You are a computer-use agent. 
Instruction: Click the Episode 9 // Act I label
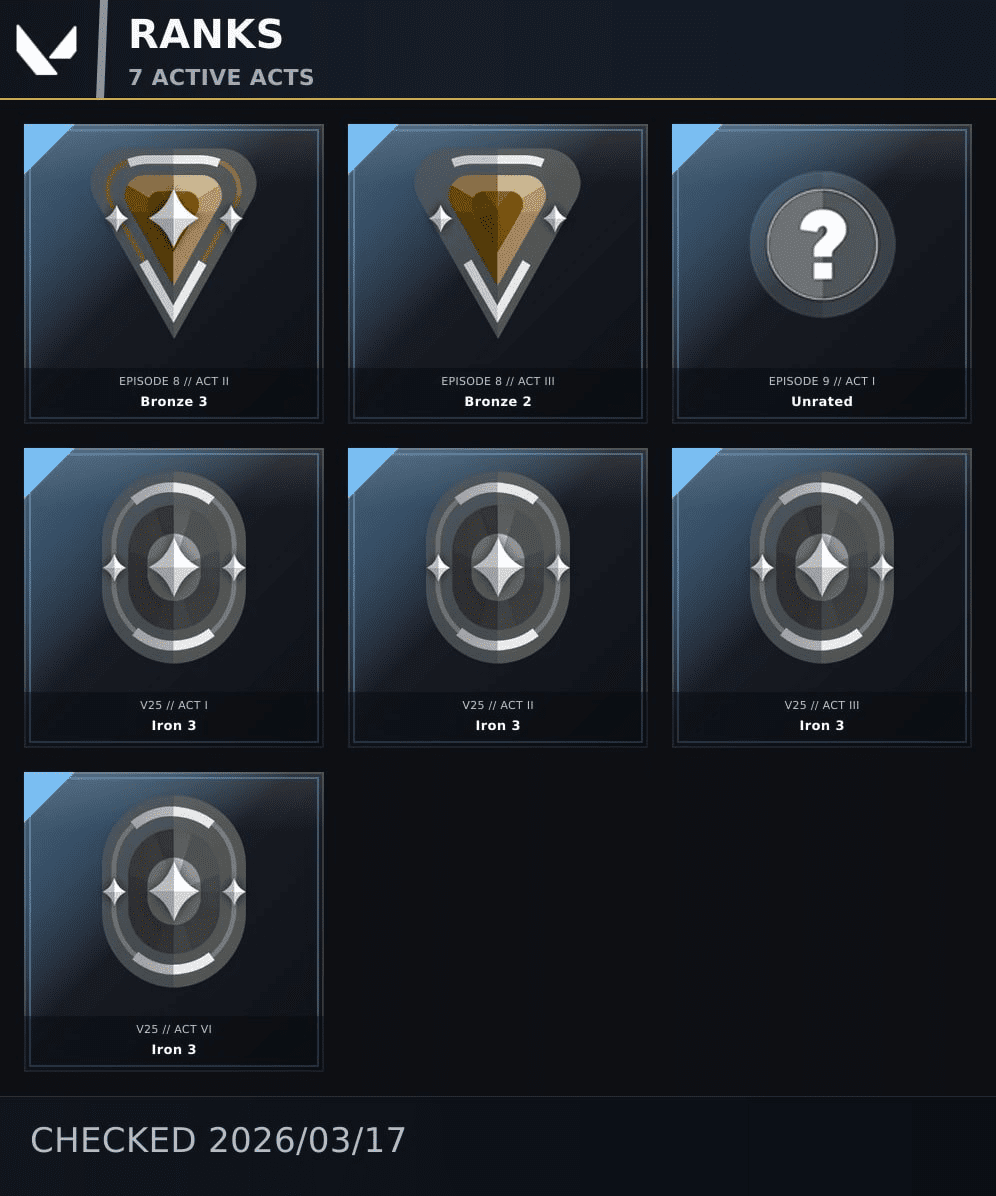coord(822,381)
